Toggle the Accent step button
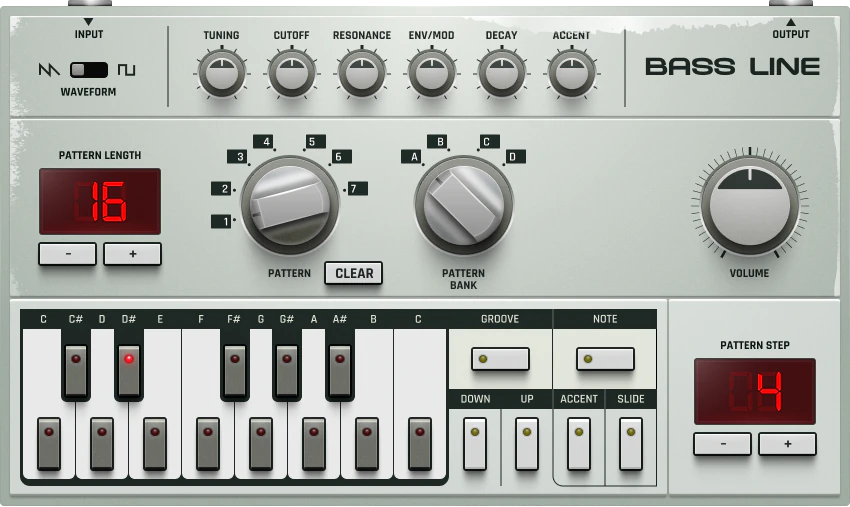 point(579,444)
